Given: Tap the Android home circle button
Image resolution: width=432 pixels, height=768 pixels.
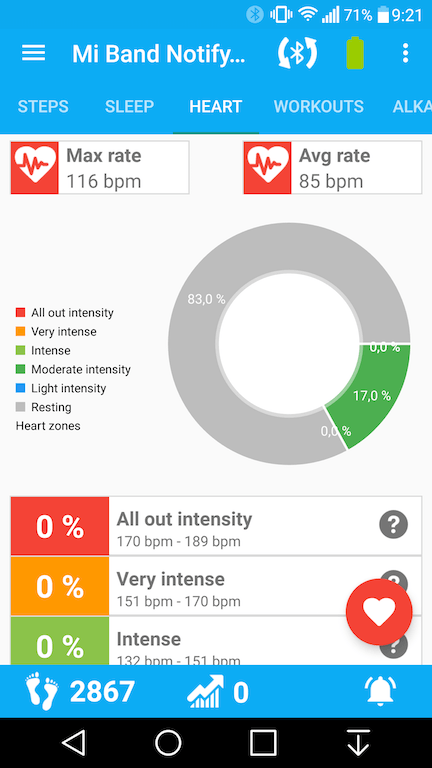Looking at the screenshot, I should click(x=168, y=743).
